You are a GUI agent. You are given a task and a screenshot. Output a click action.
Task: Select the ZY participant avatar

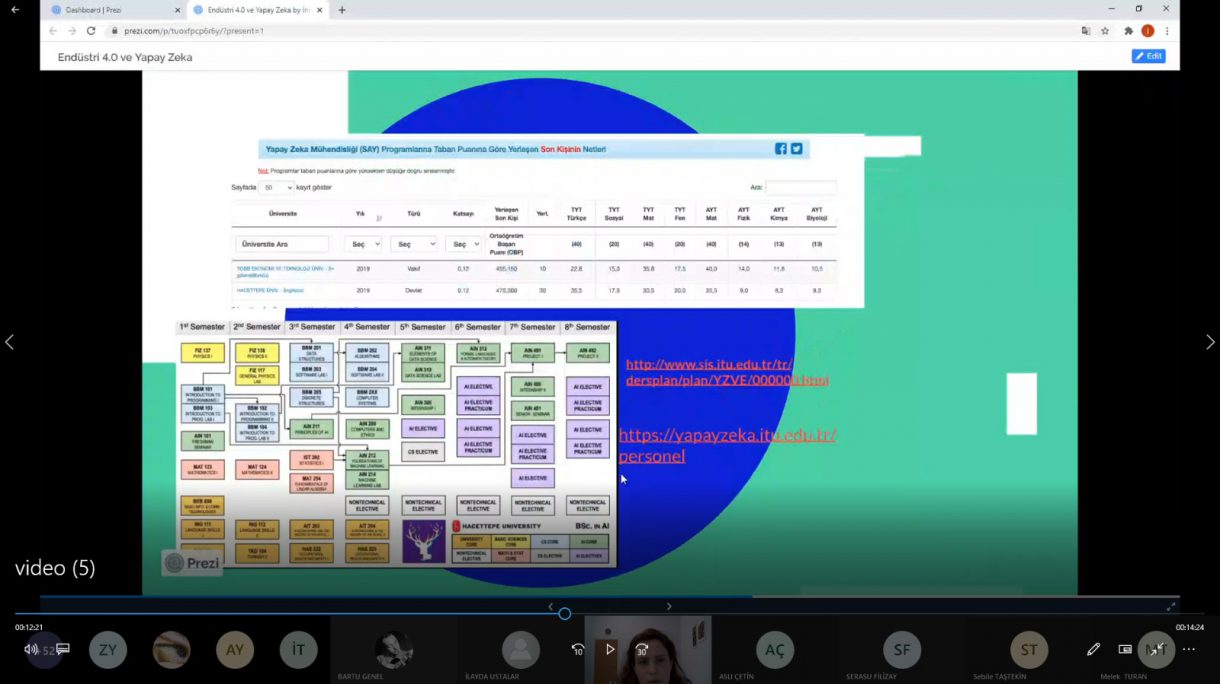(108, 650)
